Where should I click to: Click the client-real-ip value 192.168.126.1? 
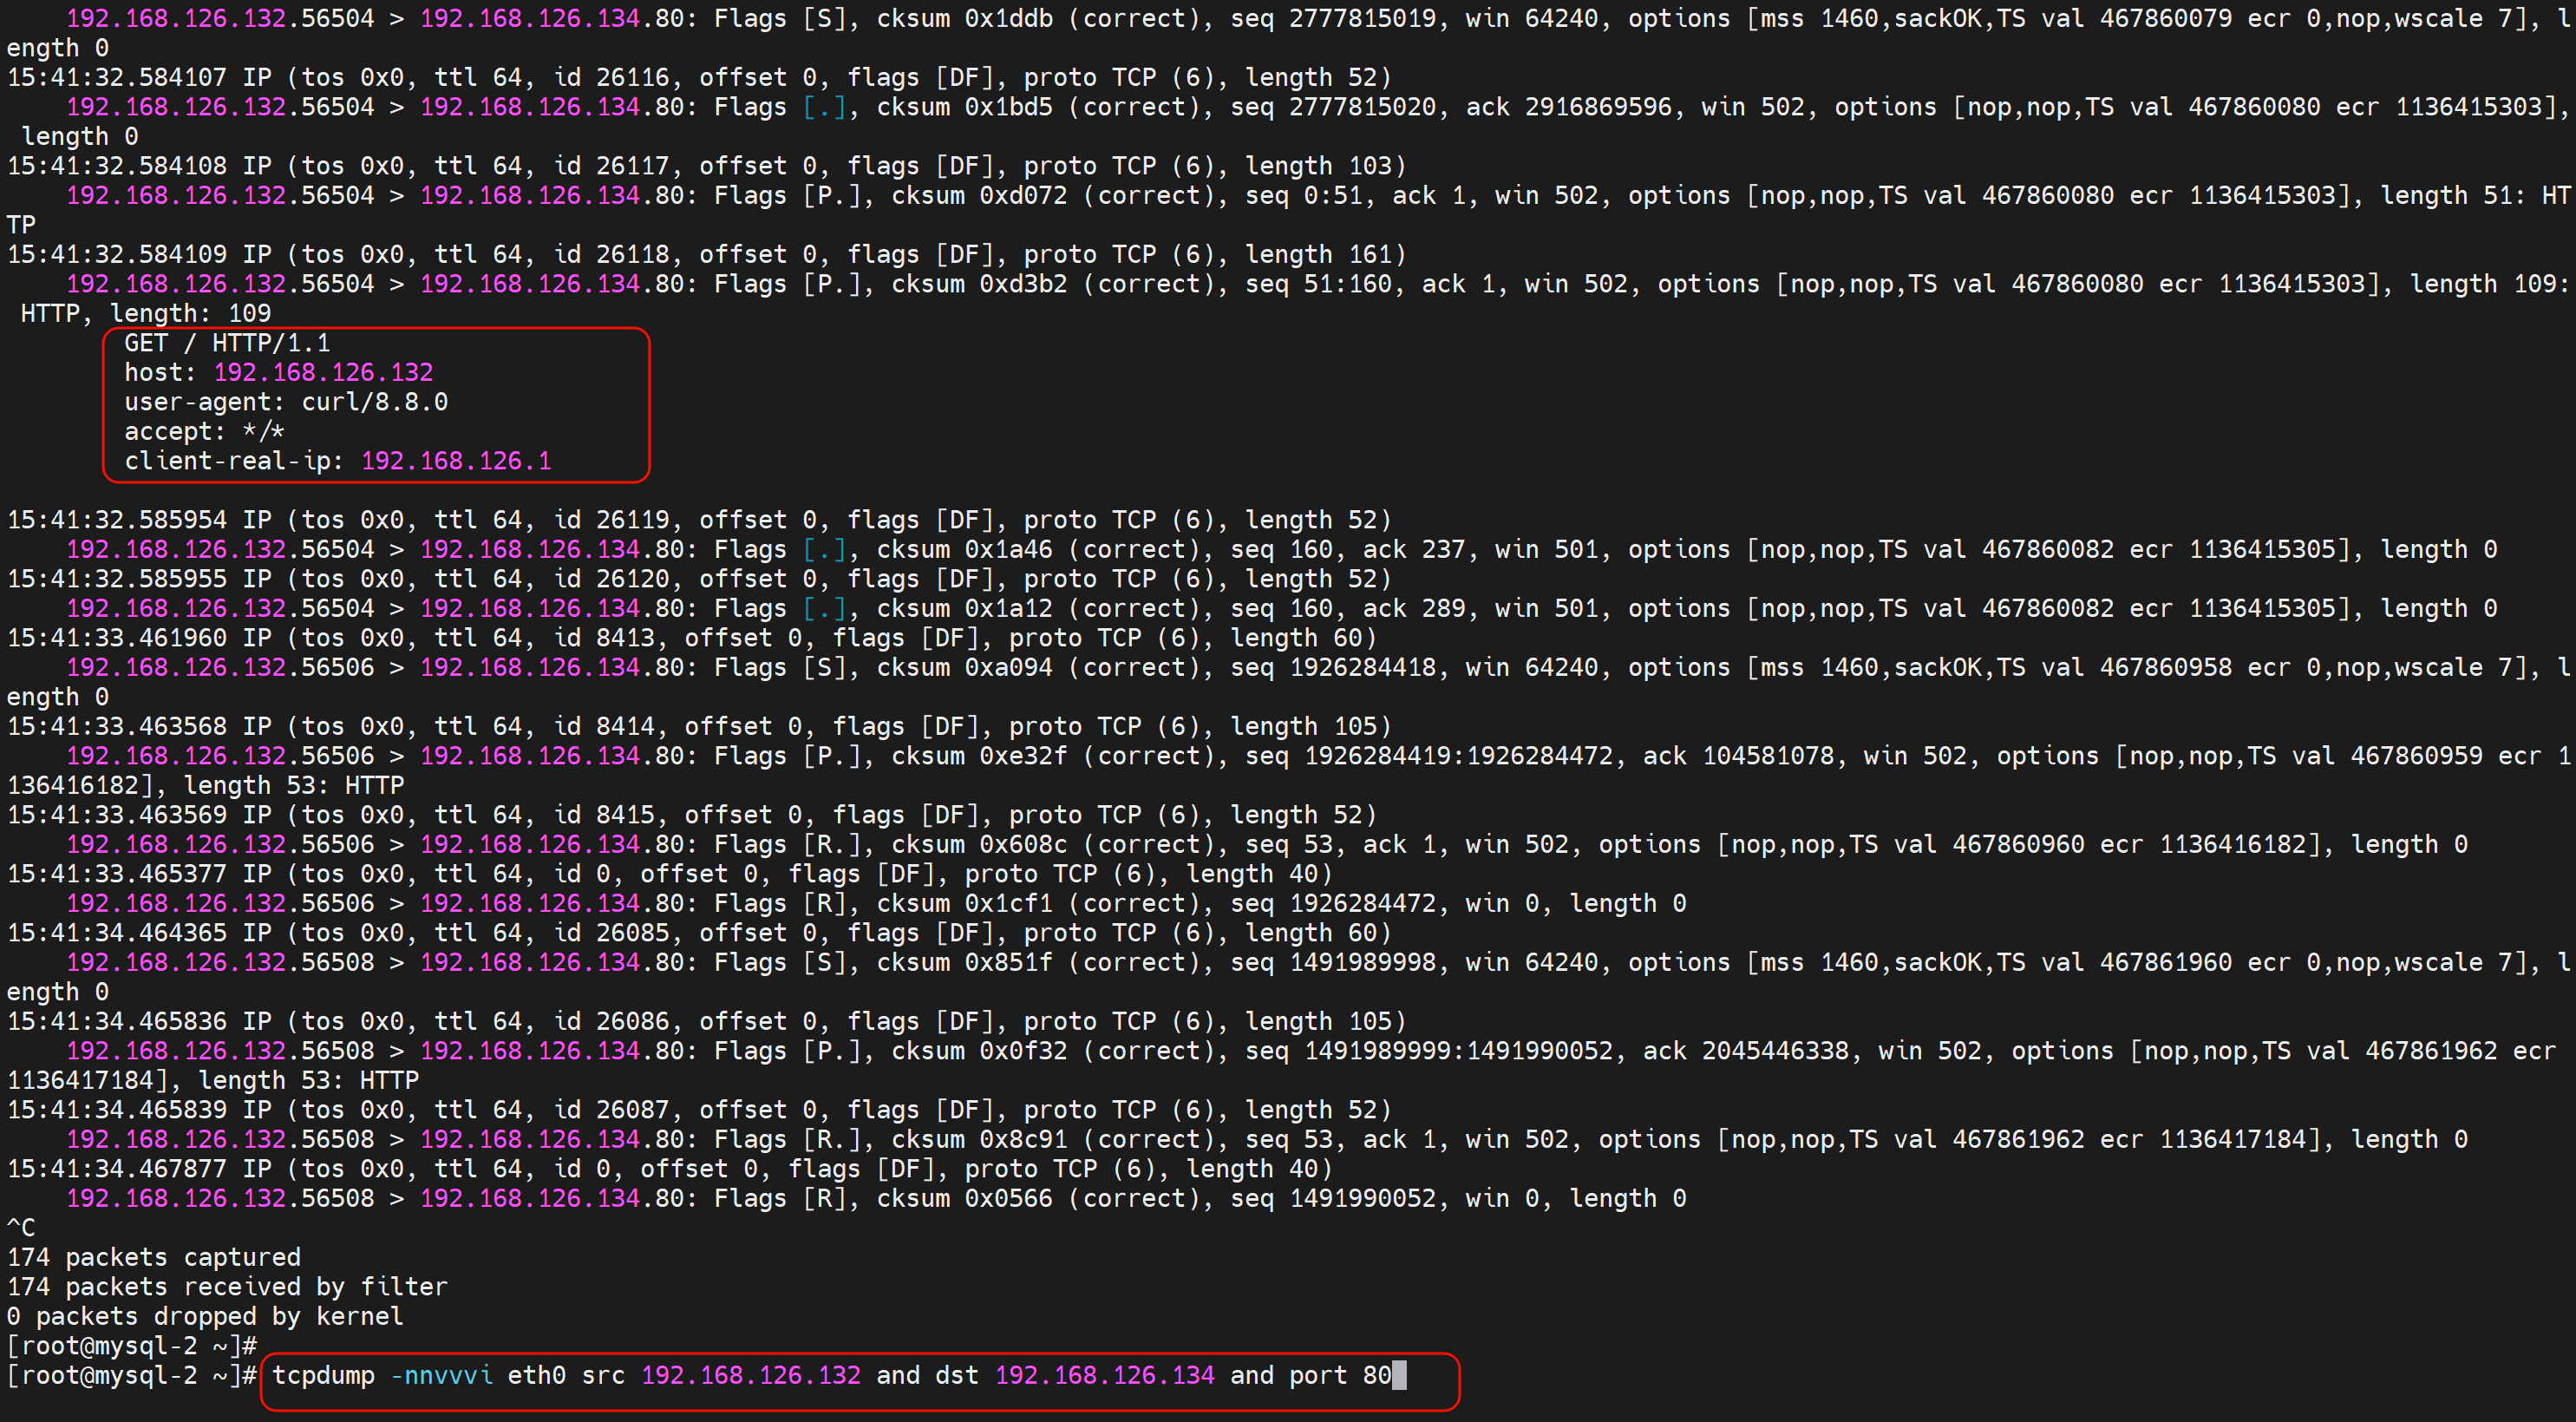pos(455,461)
